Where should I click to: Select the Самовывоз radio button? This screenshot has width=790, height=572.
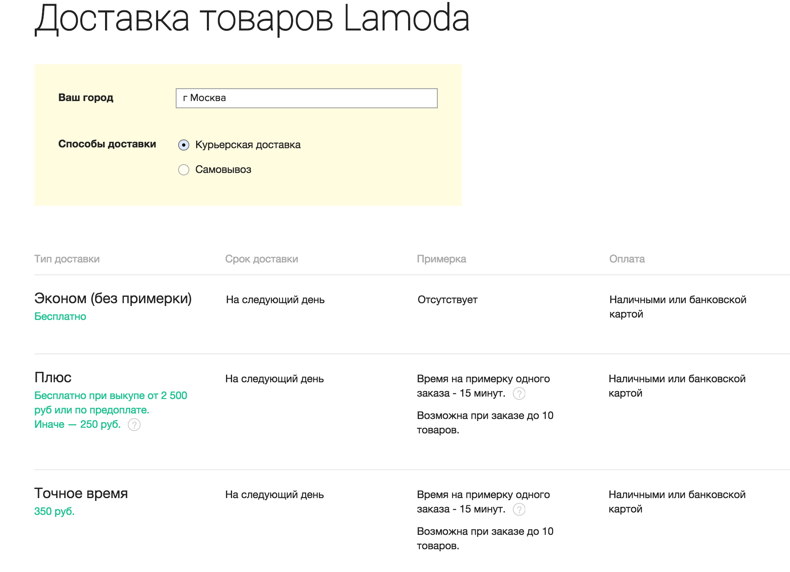(183, 170)
